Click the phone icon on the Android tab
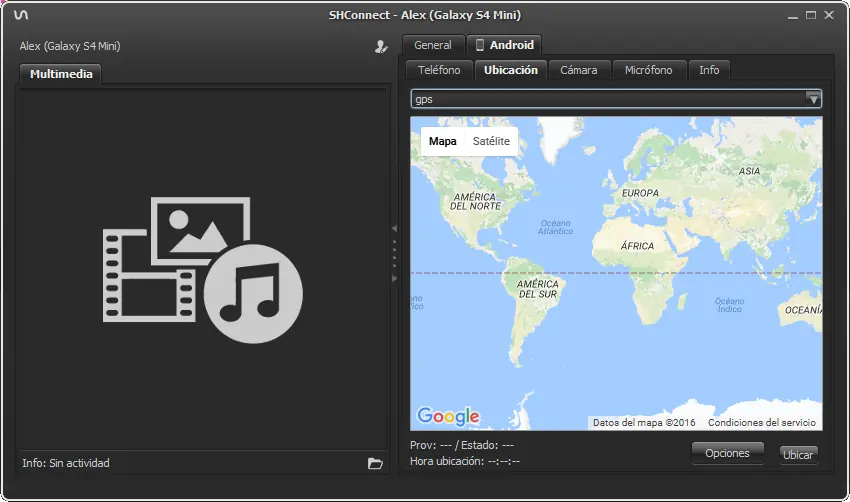850x502 pixels. [x=480, y=45]
